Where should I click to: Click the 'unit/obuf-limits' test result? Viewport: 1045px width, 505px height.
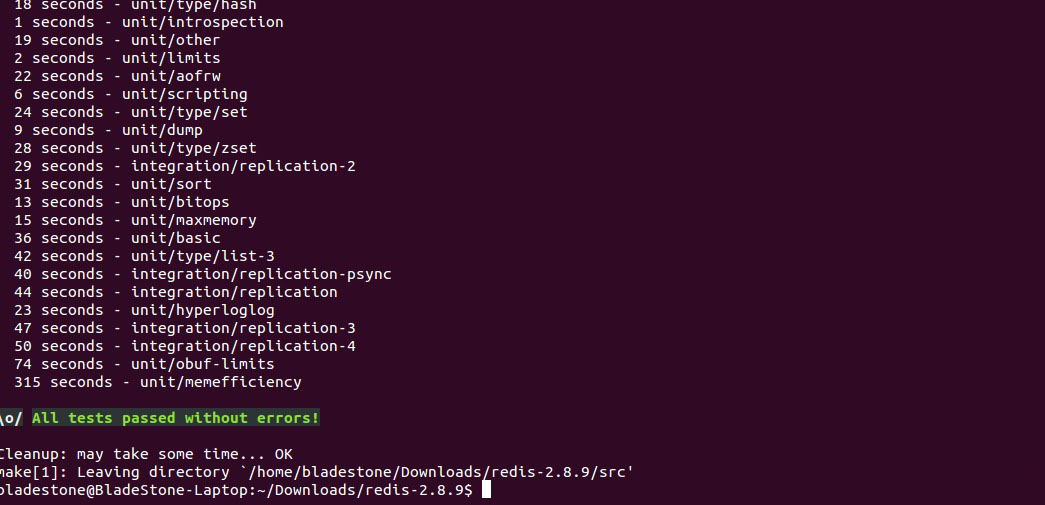click(144, 364)
